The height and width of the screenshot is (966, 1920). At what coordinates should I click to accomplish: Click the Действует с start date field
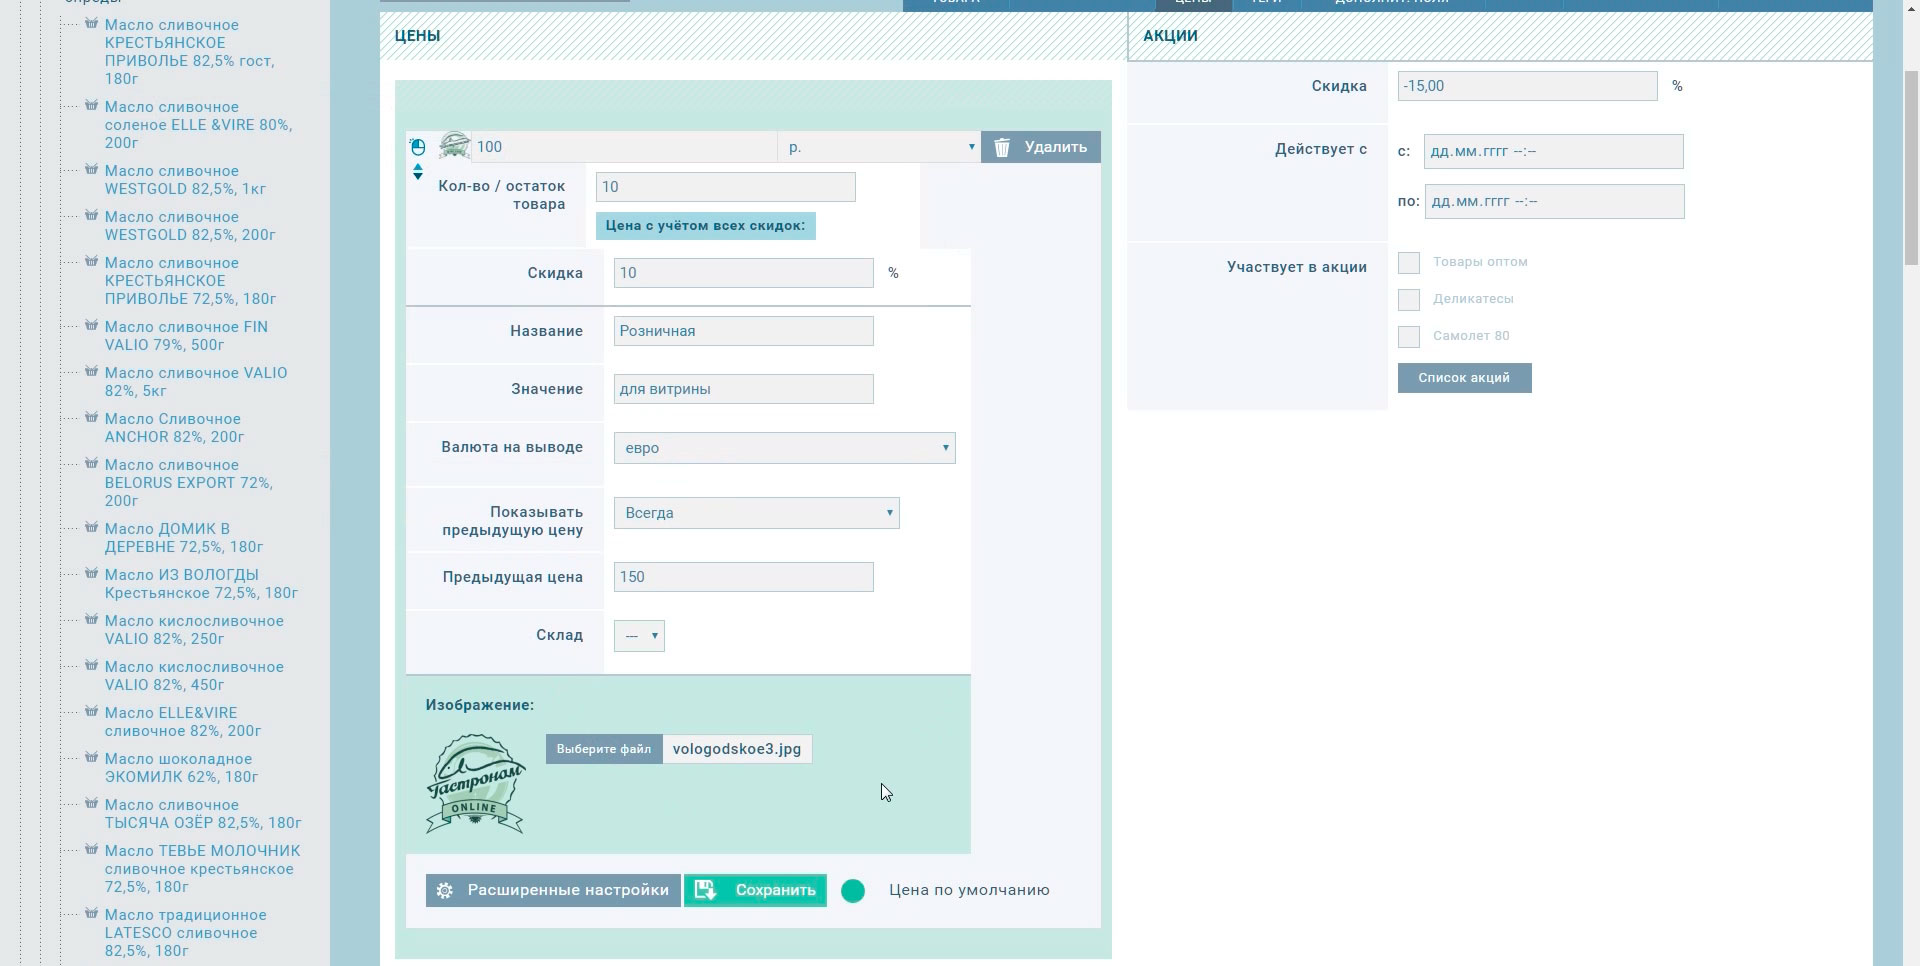1554,151
